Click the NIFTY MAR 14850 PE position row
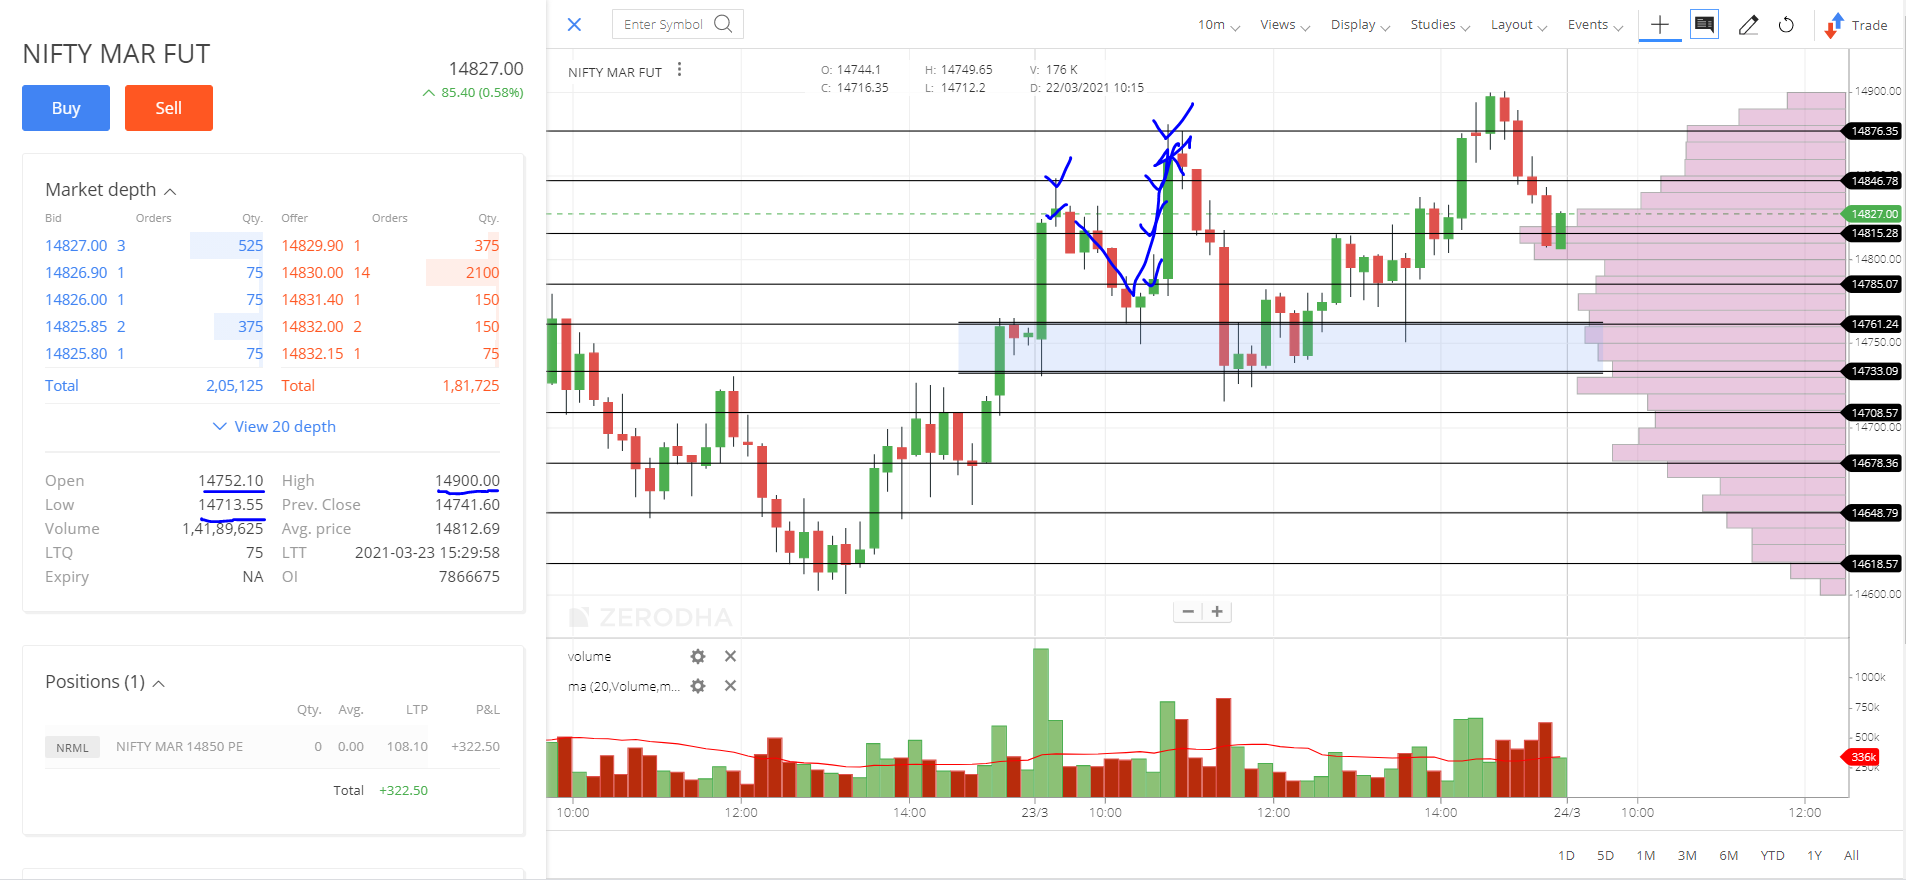The height and width of the screenshot is (881, 1906). (x=272, y=747)
